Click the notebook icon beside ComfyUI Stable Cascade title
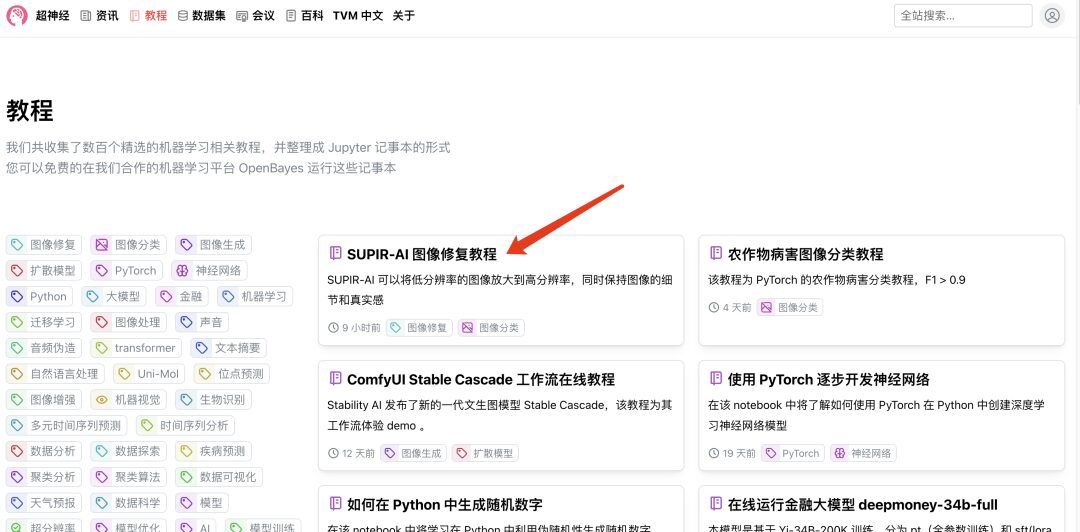 point(335,379)
